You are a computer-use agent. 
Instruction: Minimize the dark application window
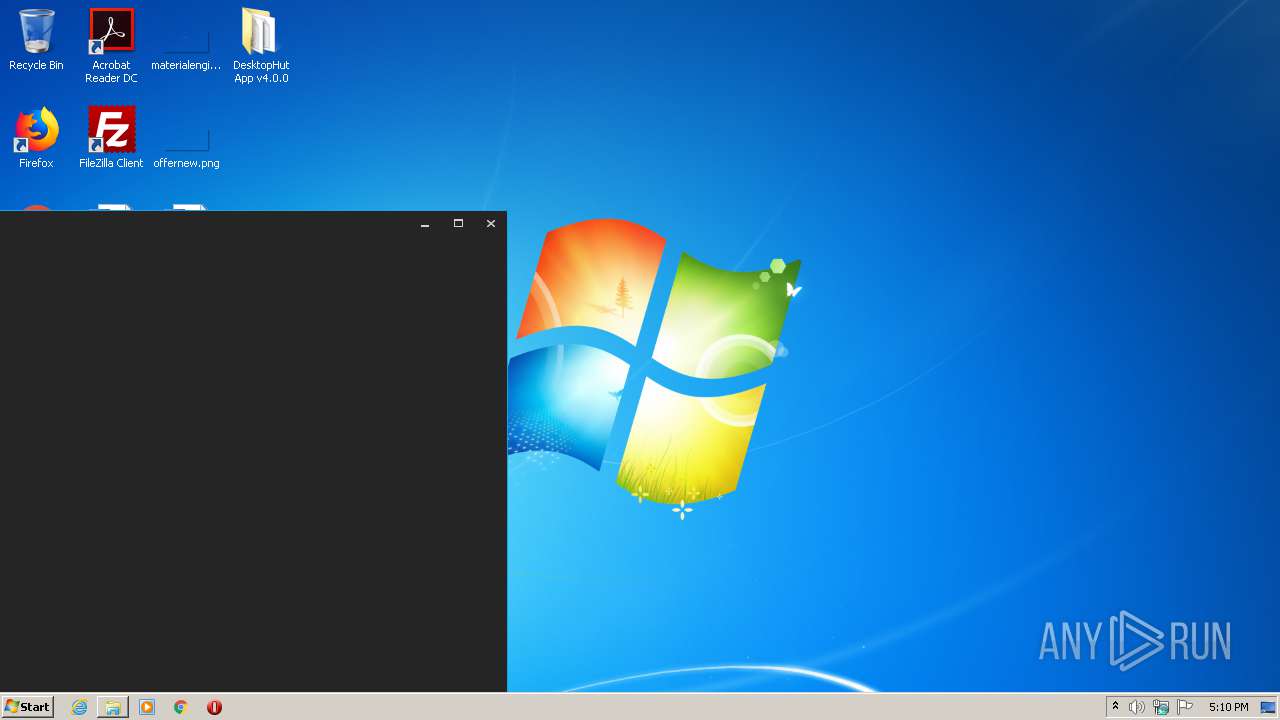click(425, 224)
